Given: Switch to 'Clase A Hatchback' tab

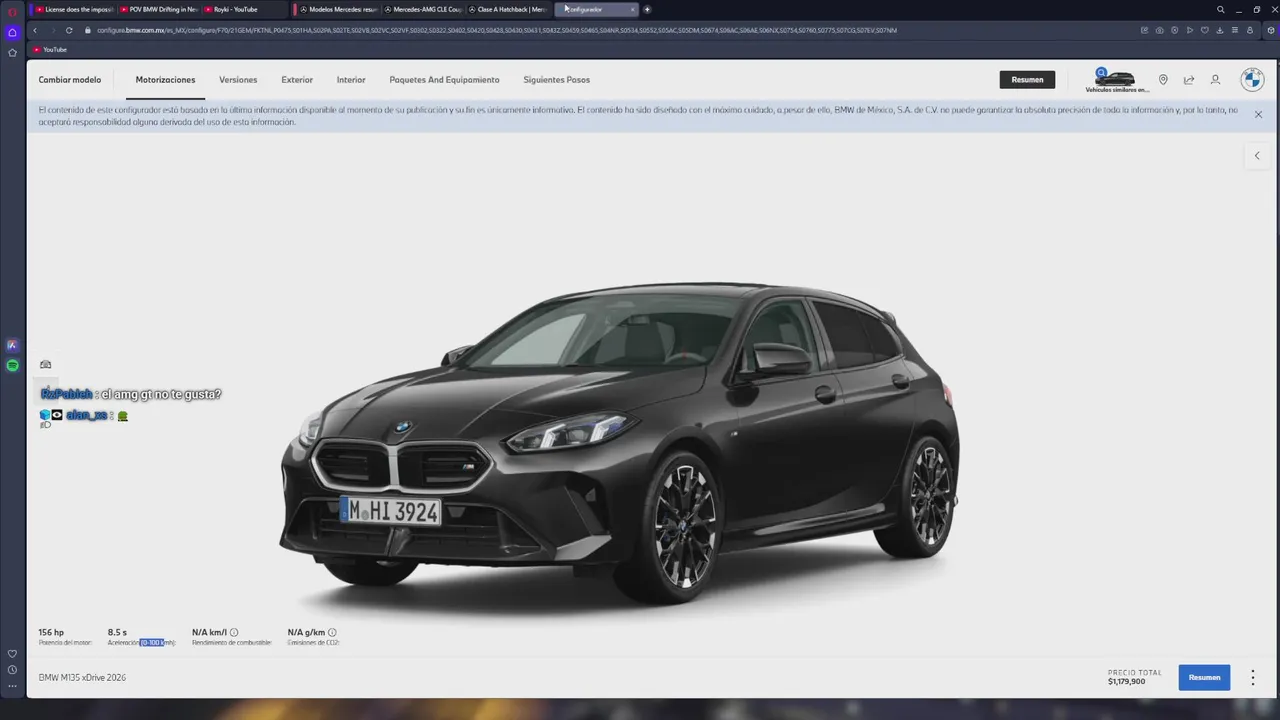Looking at the screenshot, I should [x=507, y=10].
